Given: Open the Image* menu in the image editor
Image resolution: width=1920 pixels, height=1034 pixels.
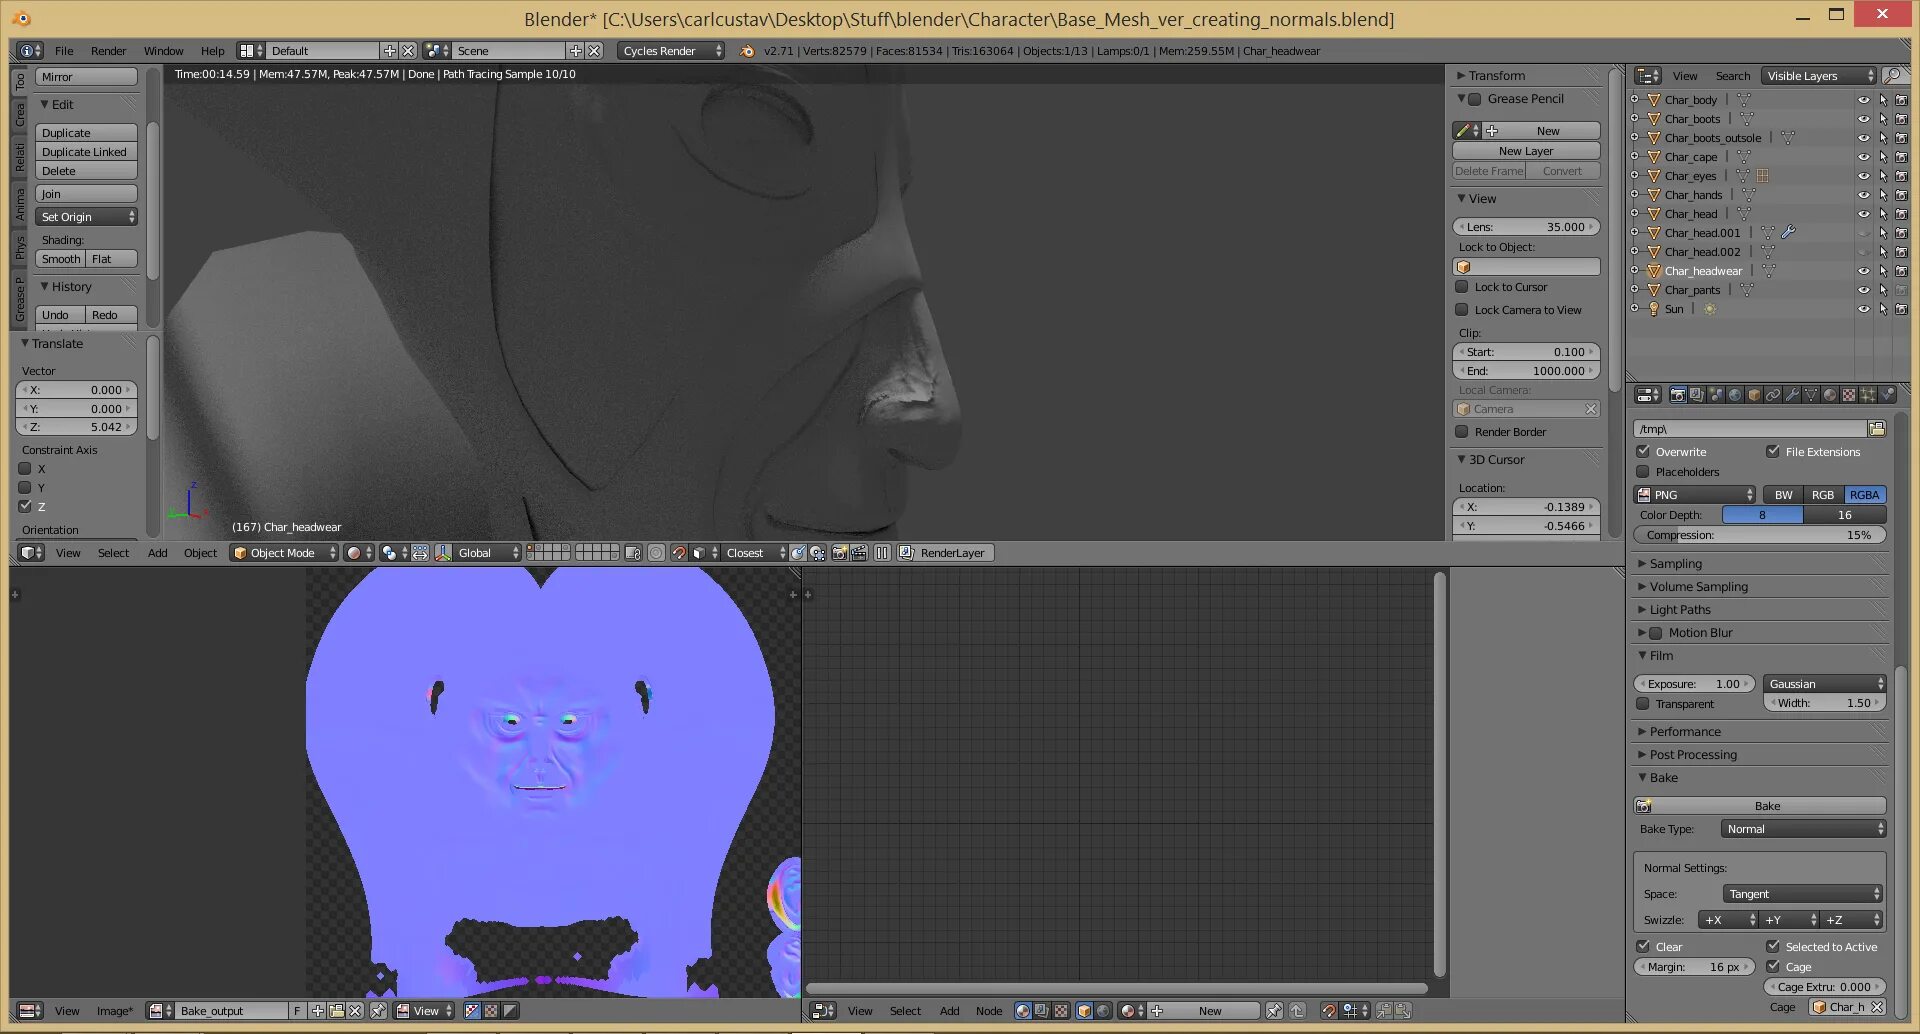Looking at the screenshot, I should (x=114, y=1011).
